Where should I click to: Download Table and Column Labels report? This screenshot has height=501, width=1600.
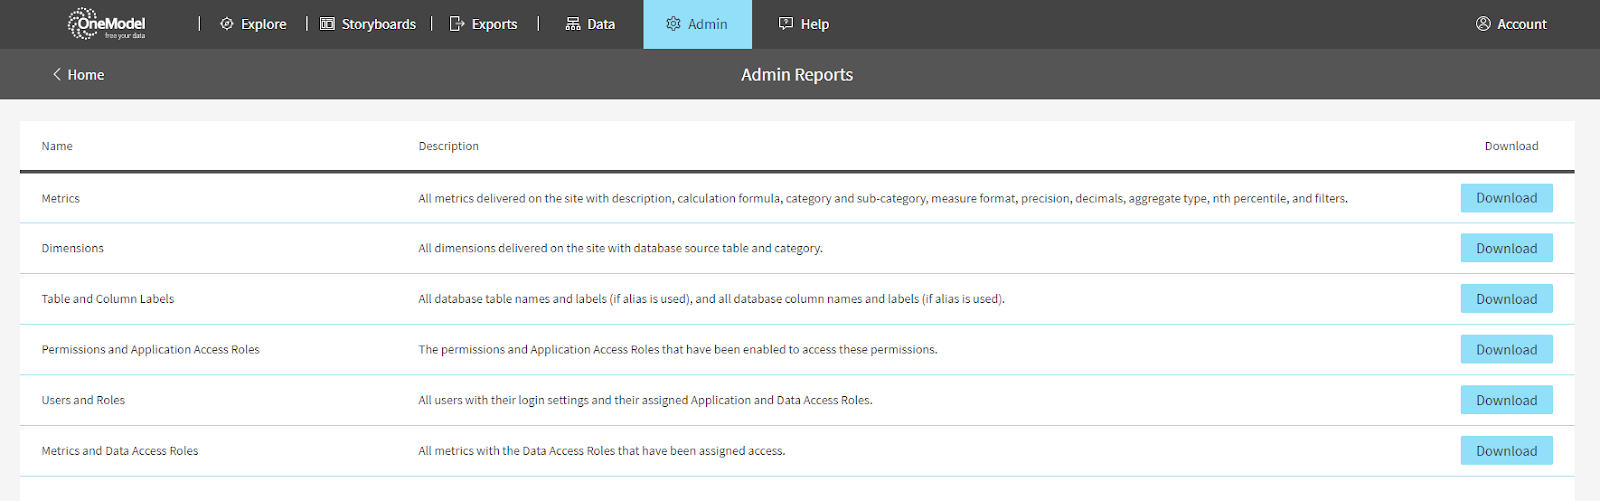pos(1506,299)
